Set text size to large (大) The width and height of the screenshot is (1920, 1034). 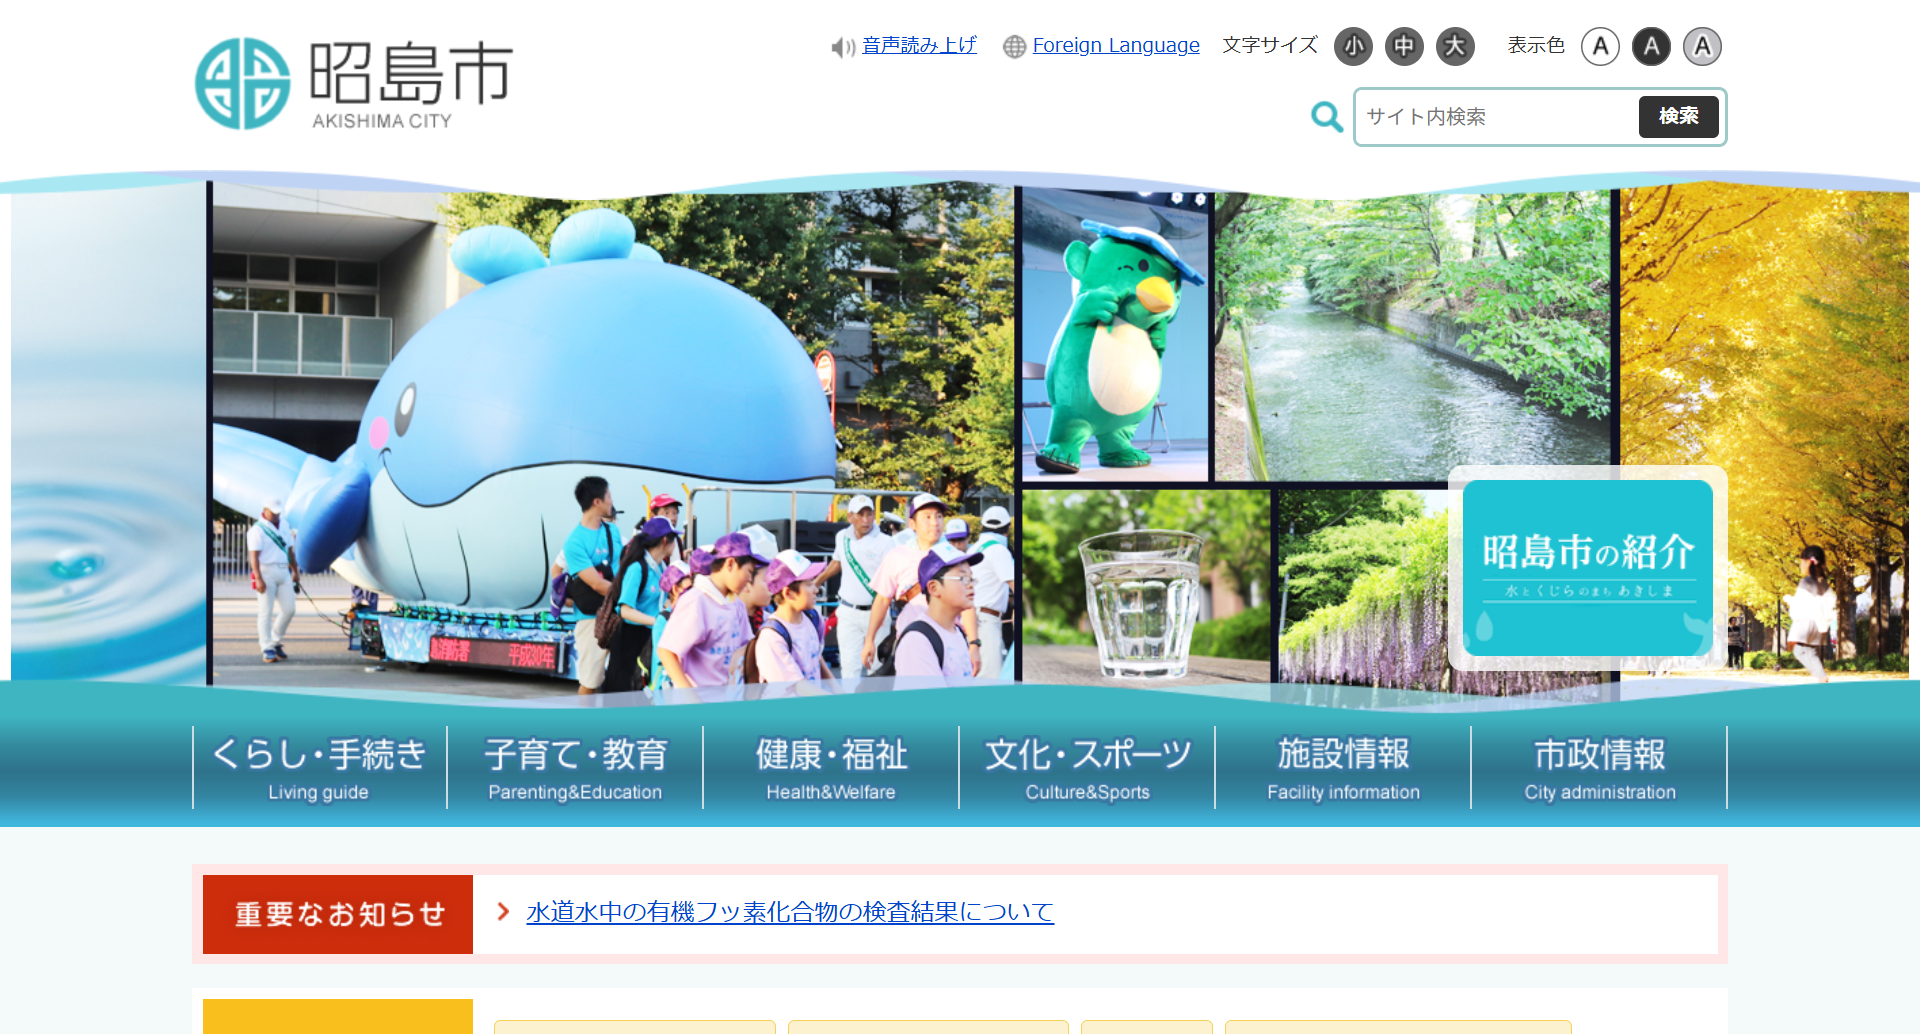point(1455,46)
